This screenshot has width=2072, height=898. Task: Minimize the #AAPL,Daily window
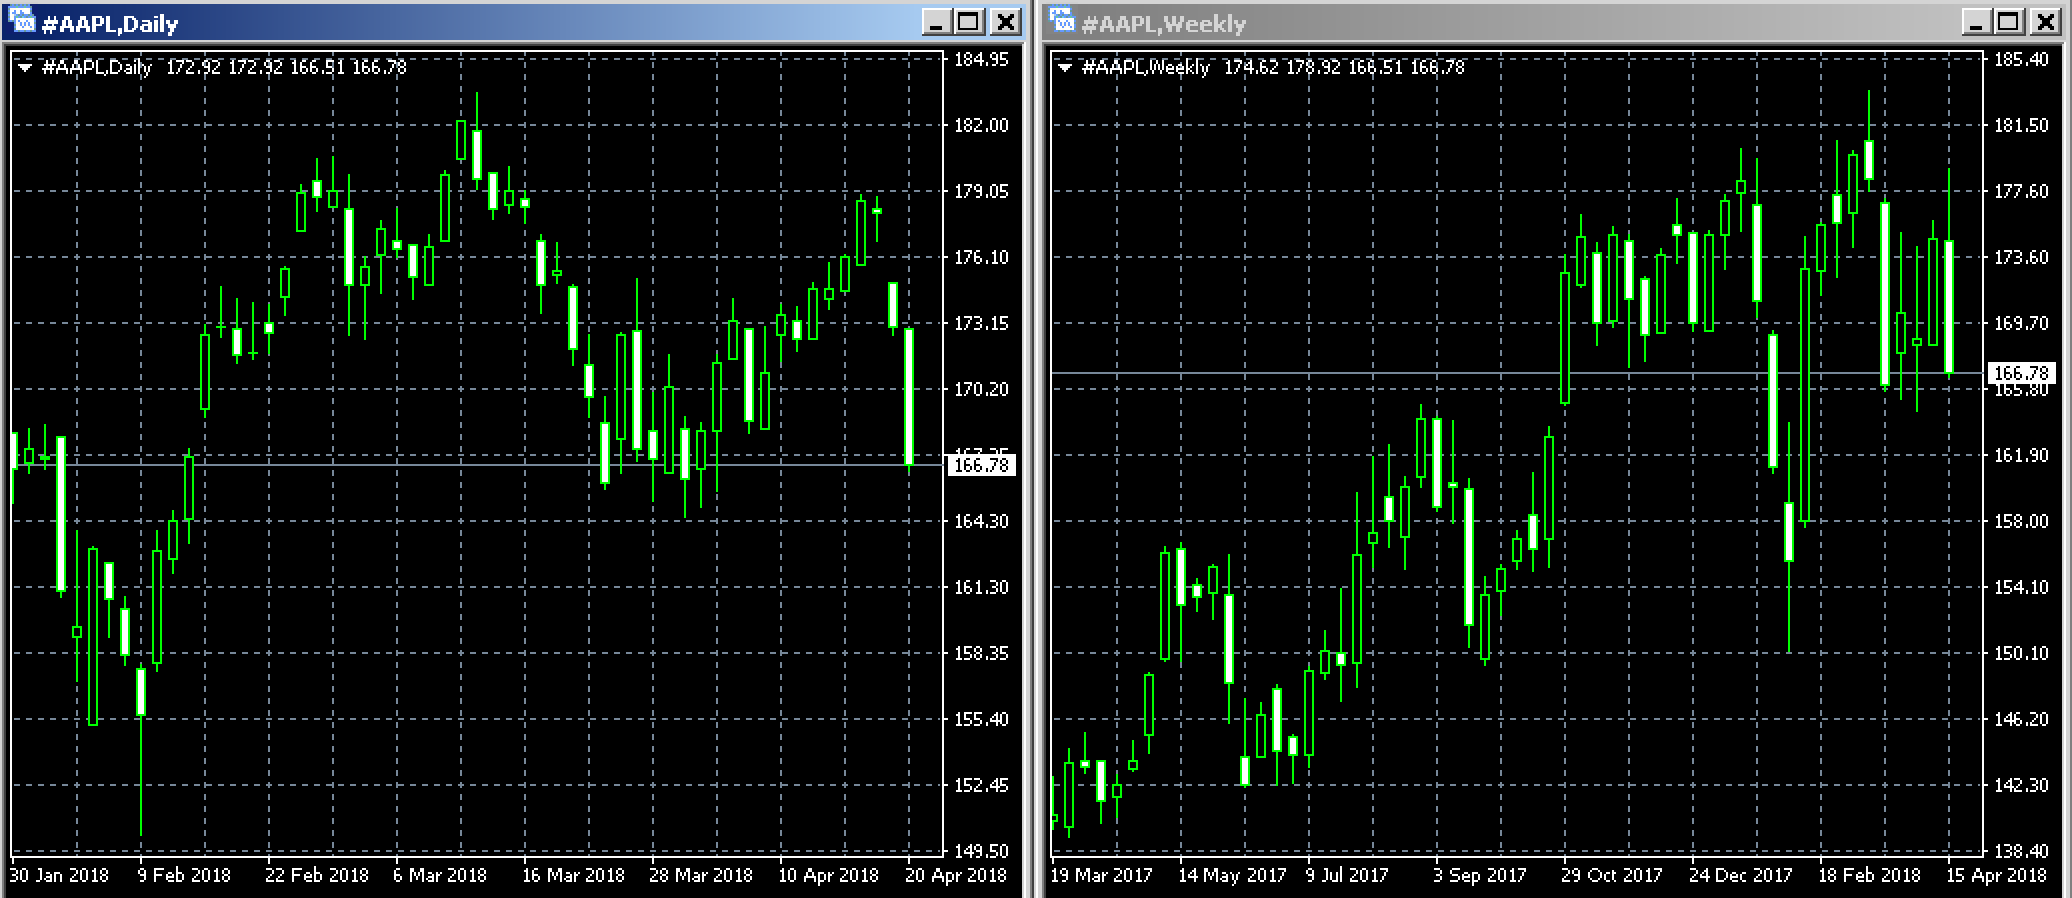pos(935,22)
